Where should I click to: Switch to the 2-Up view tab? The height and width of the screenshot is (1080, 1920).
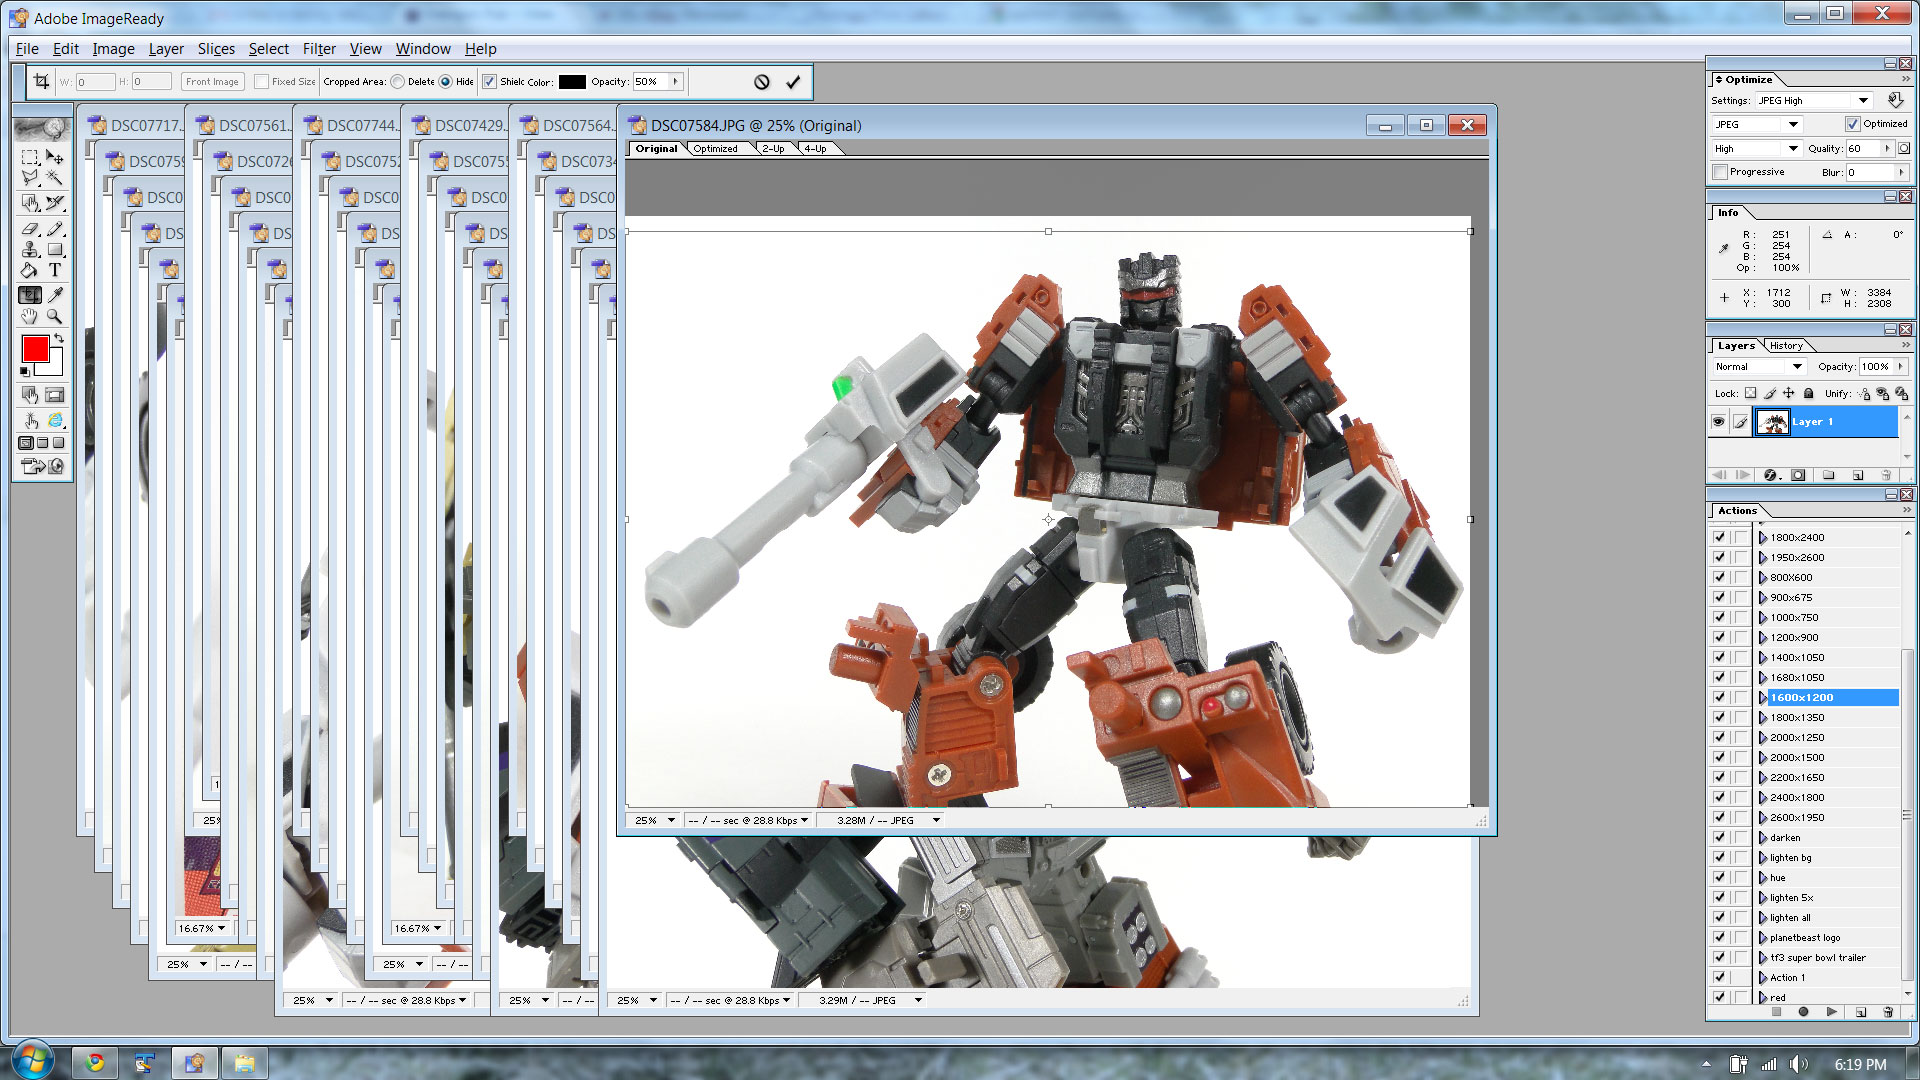pos(773,148)
